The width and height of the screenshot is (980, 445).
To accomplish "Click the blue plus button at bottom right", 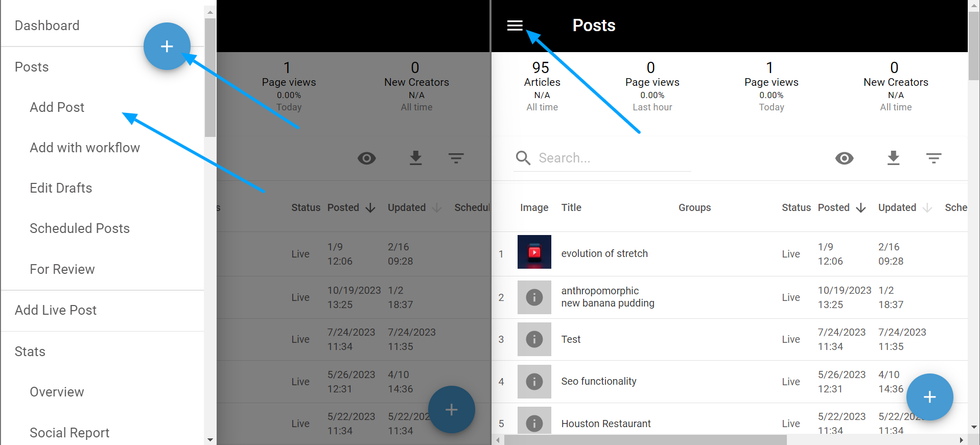I will [929, 397].
